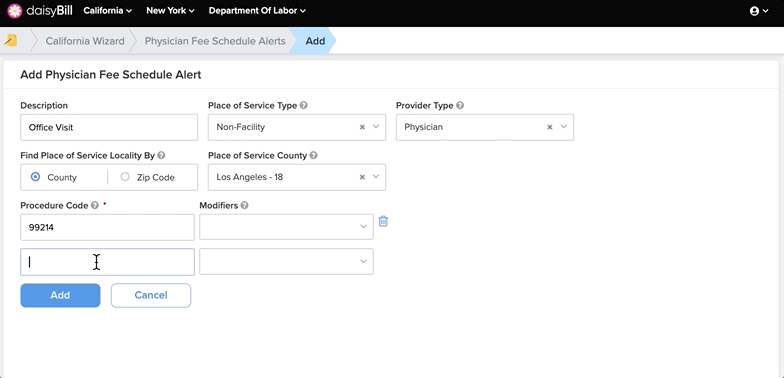The width and height of the screenshot is (784, 378).
Task: Click the help icon beside Provider Type
Action: pyautogui.click(x=460, y=106)
